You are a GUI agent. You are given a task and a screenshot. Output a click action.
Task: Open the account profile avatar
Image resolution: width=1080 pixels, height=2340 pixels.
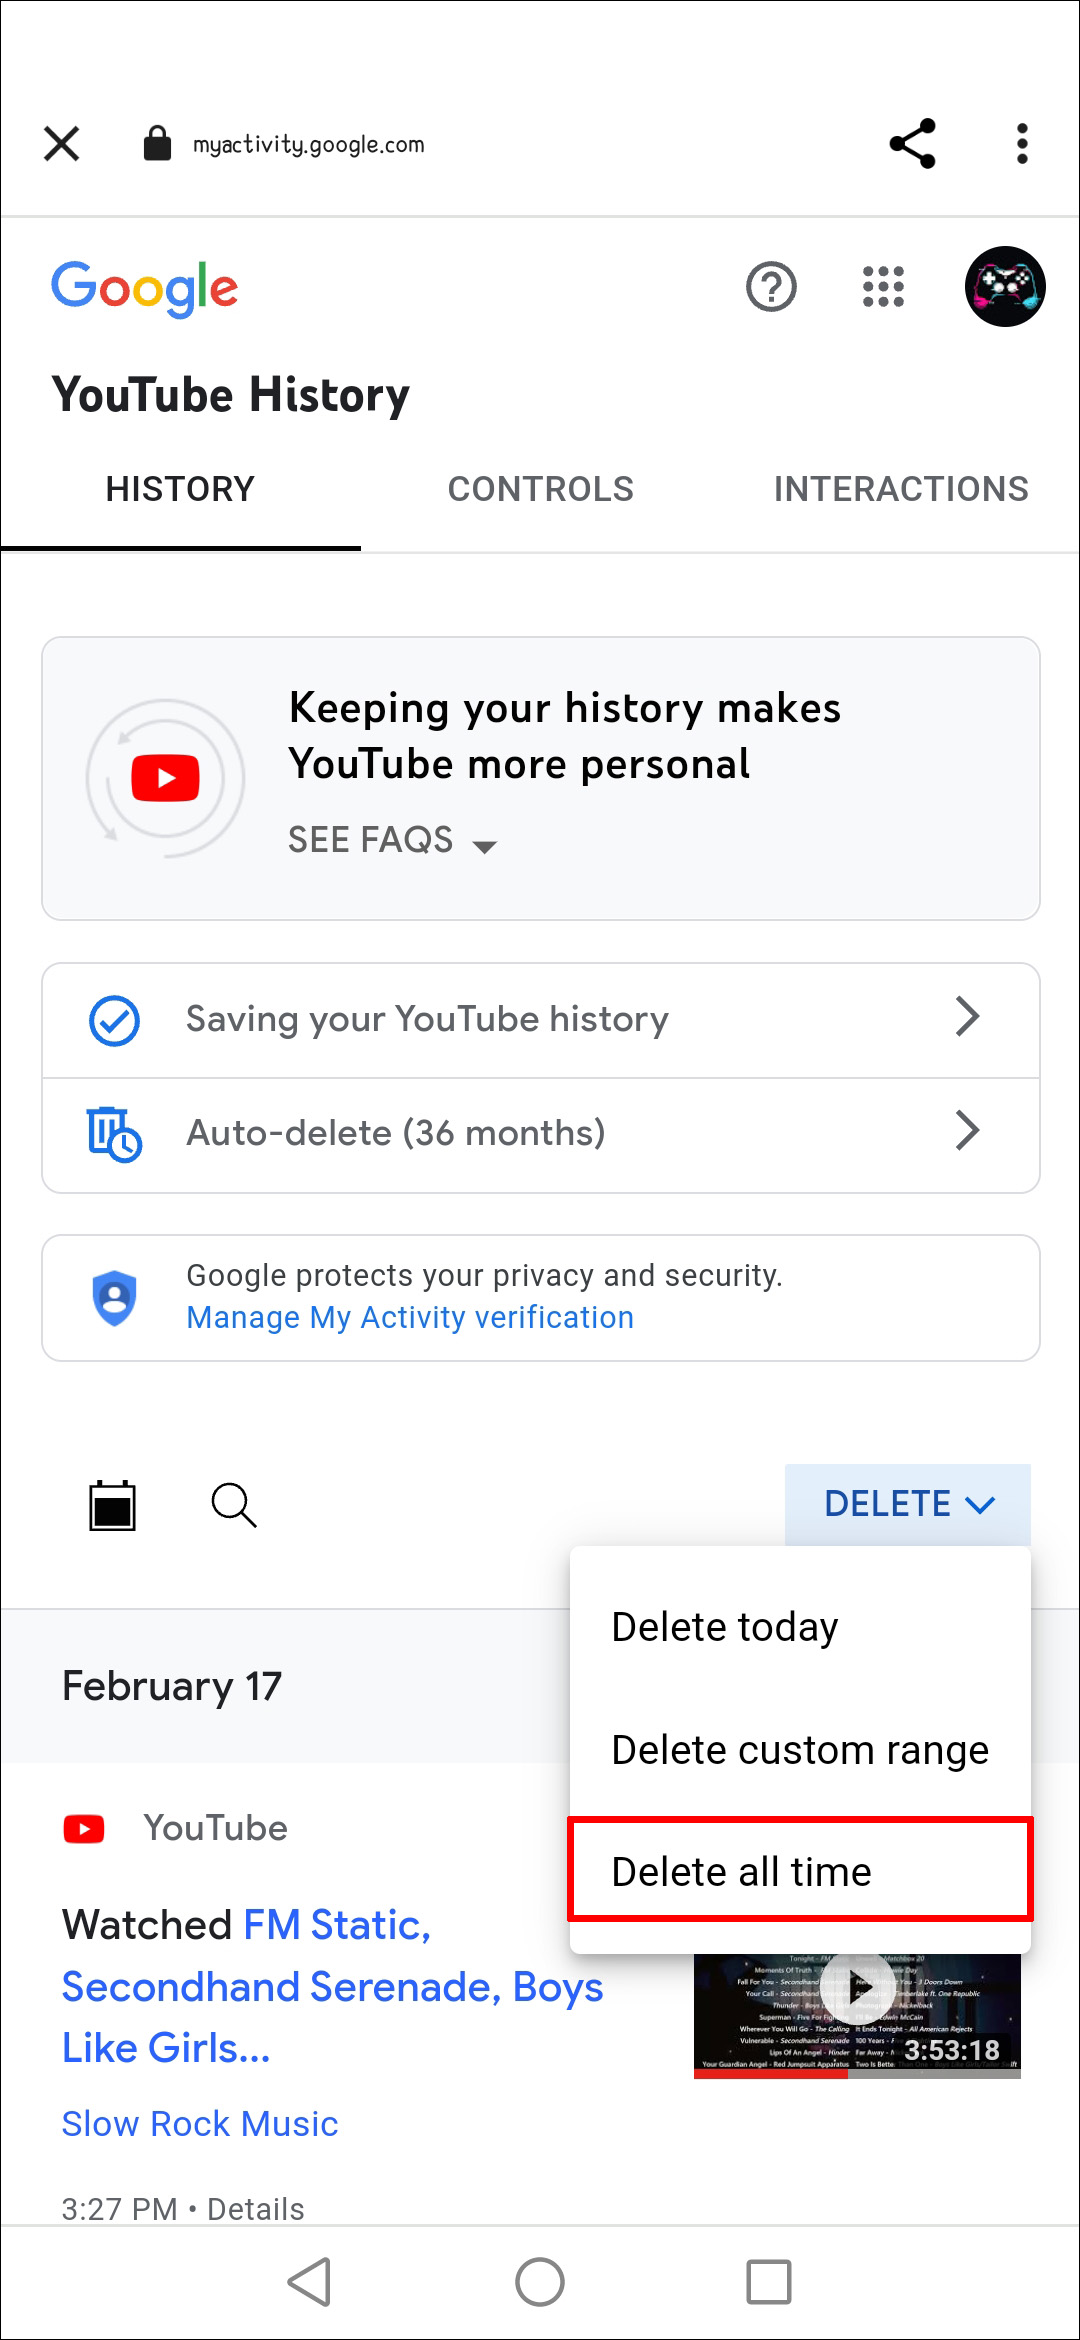[x=1004, y=287]
